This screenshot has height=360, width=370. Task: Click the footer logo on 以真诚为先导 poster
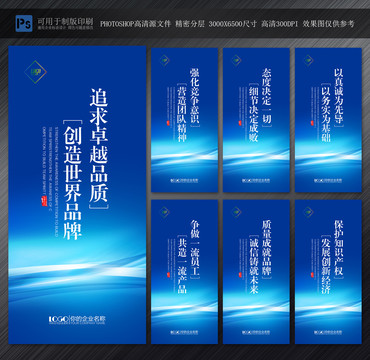328,180
